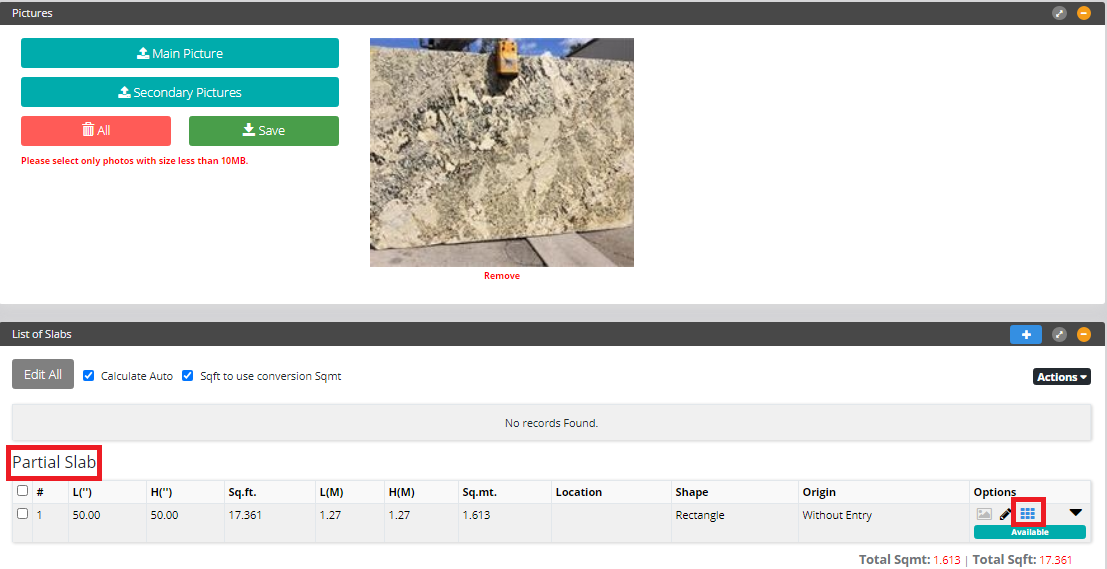Open the Actions dropdown menu
The height and width of the screenshot is (569, 1107).
pos(1061,377)
